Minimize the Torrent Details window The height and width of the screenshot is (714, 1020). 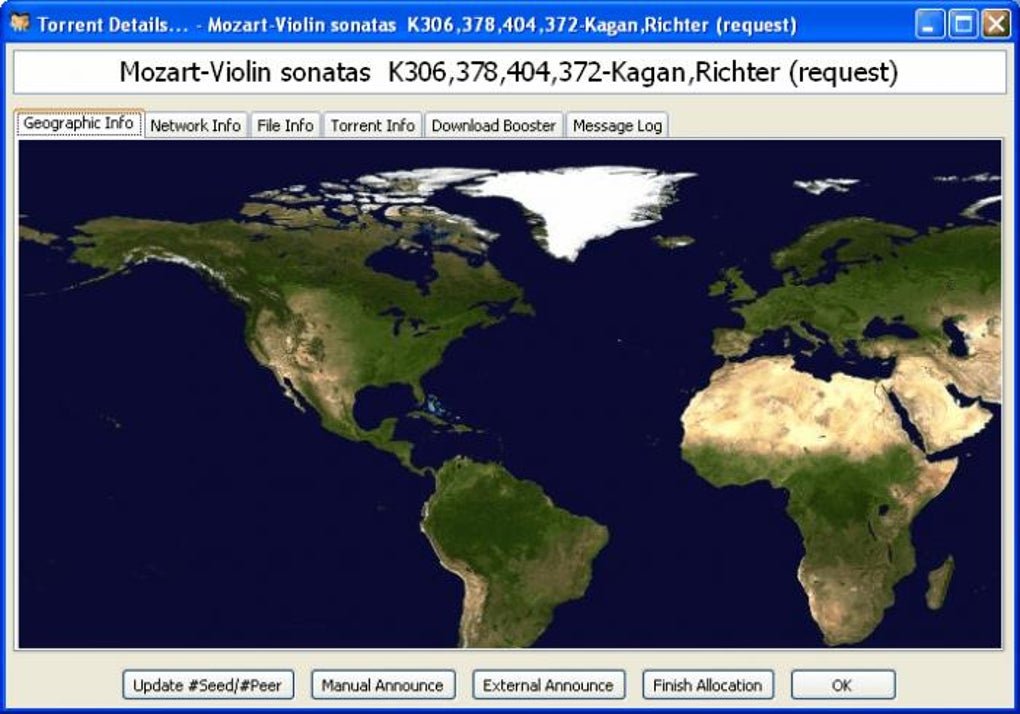click(930, 25)
